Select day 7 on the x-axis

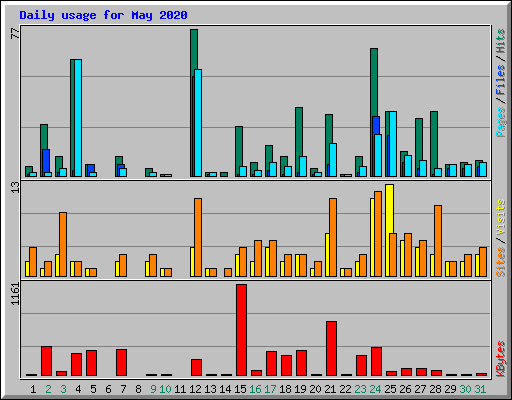pyautogui.click(x=123, y=389)
